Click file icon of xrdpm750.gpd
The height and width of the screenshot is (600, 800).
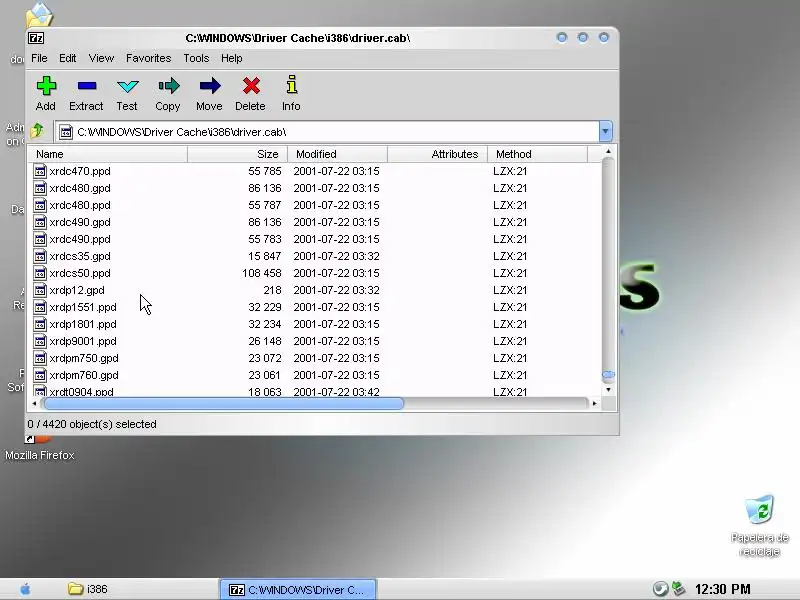click(x=40, y=358)
